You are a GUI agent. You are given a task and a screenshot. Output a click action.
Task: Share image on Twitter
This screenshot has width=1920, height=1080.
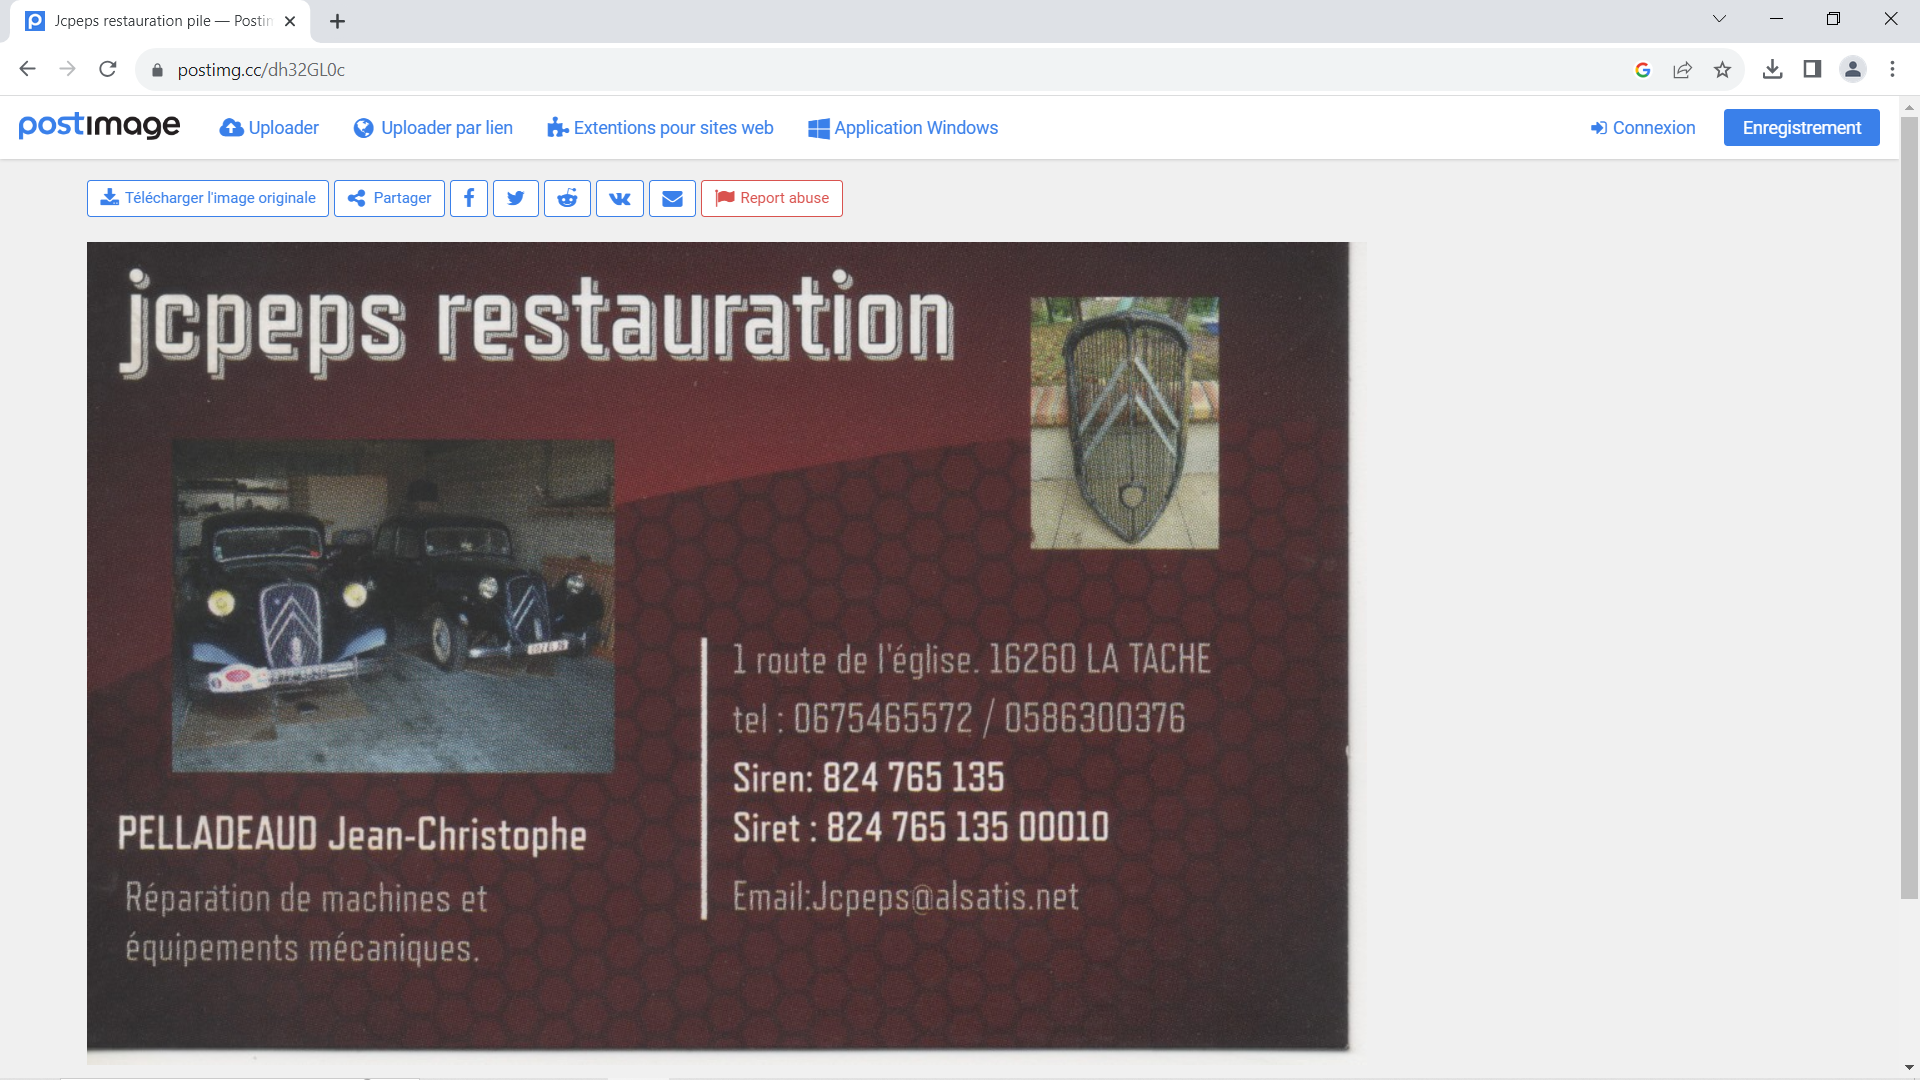(x=516, y=198)
